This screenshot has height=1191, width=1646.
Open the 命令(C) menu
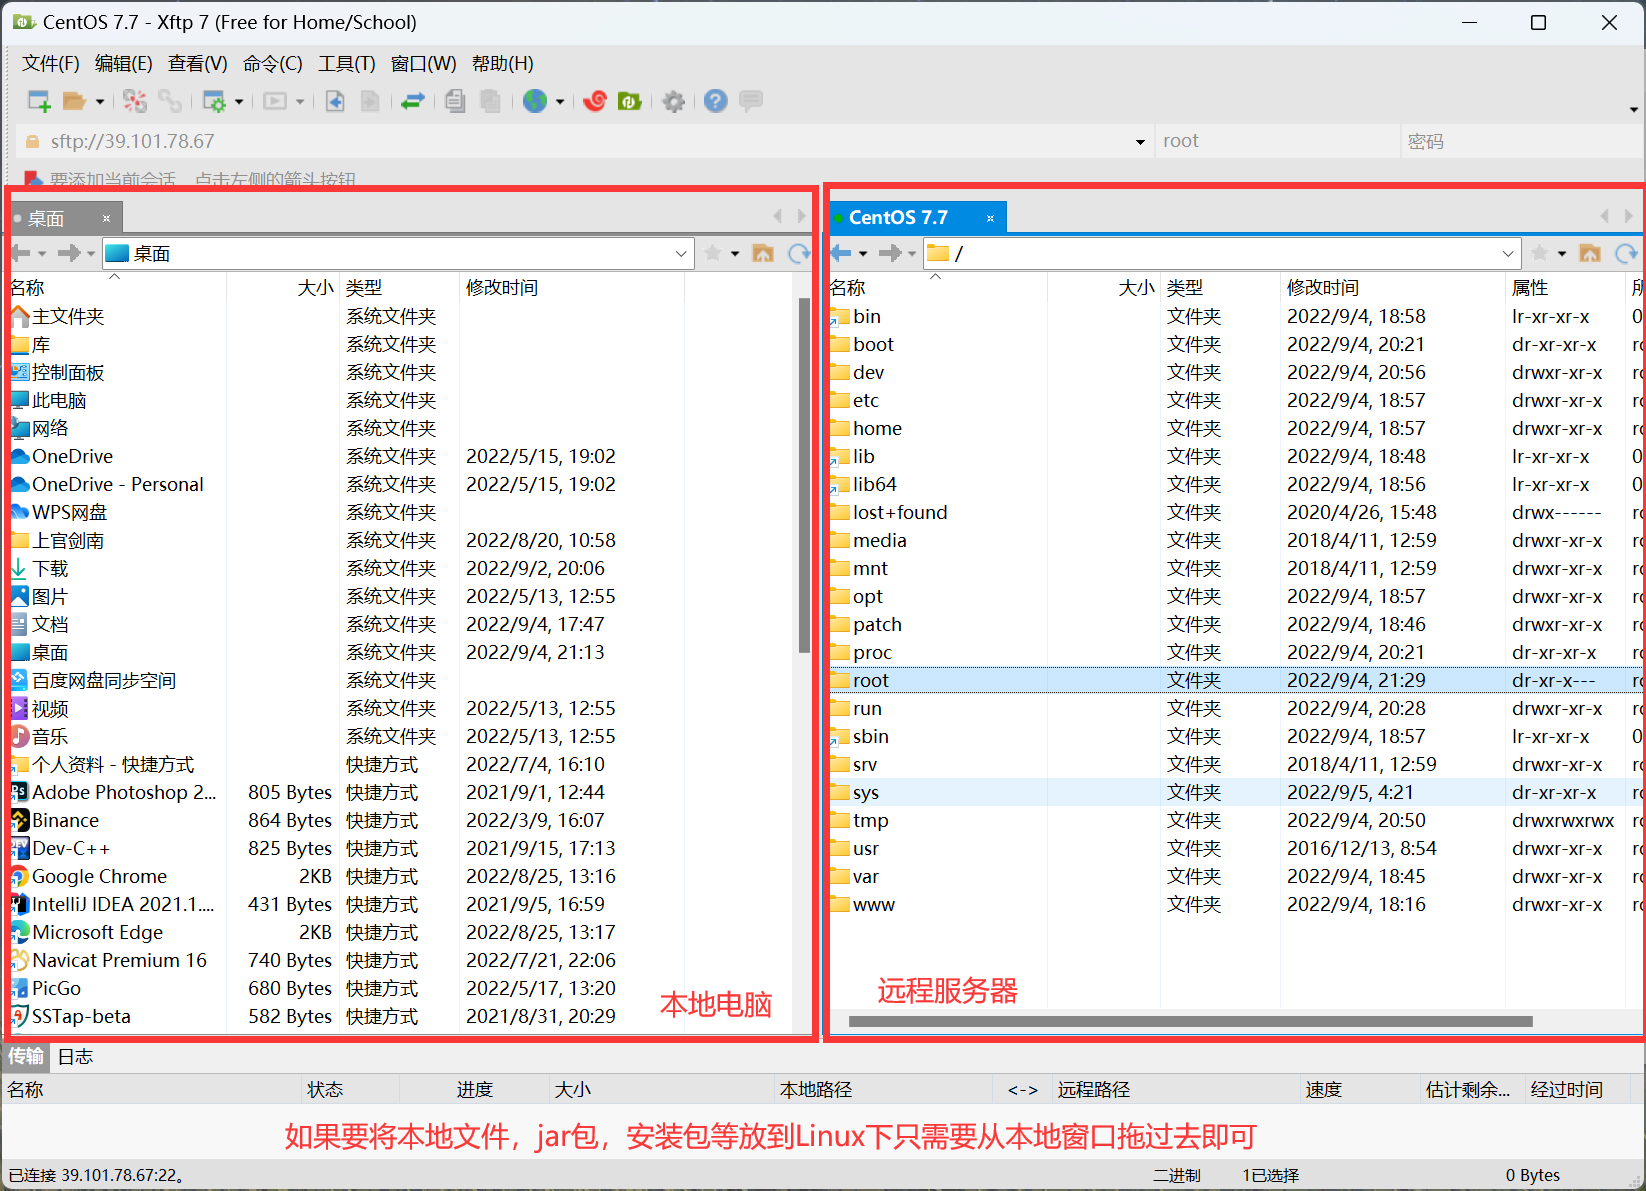[x=273, y=64]
